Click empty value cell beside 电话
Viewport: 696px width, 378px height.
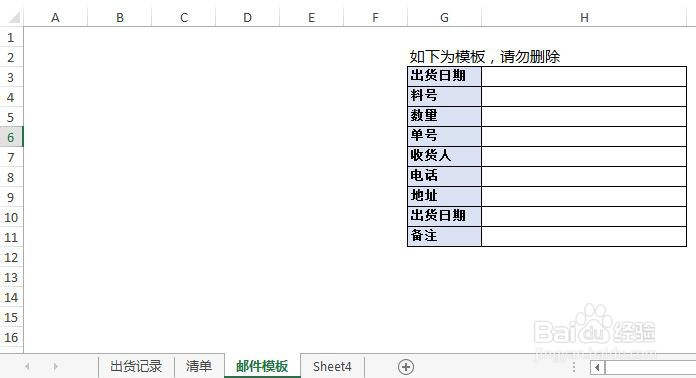[584, 176]
